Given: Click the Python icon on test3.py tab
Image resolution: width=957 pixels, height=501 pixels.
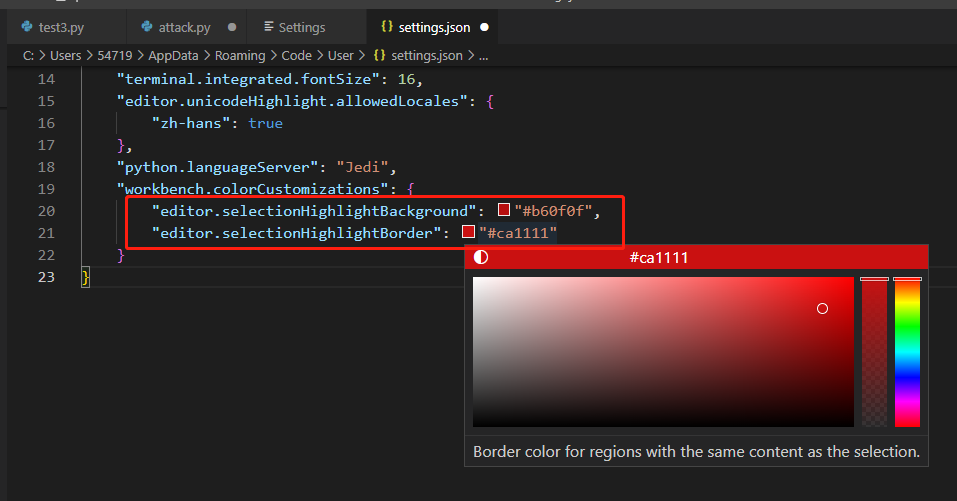Looking at the screenshot, I should [x=27, y=27].
